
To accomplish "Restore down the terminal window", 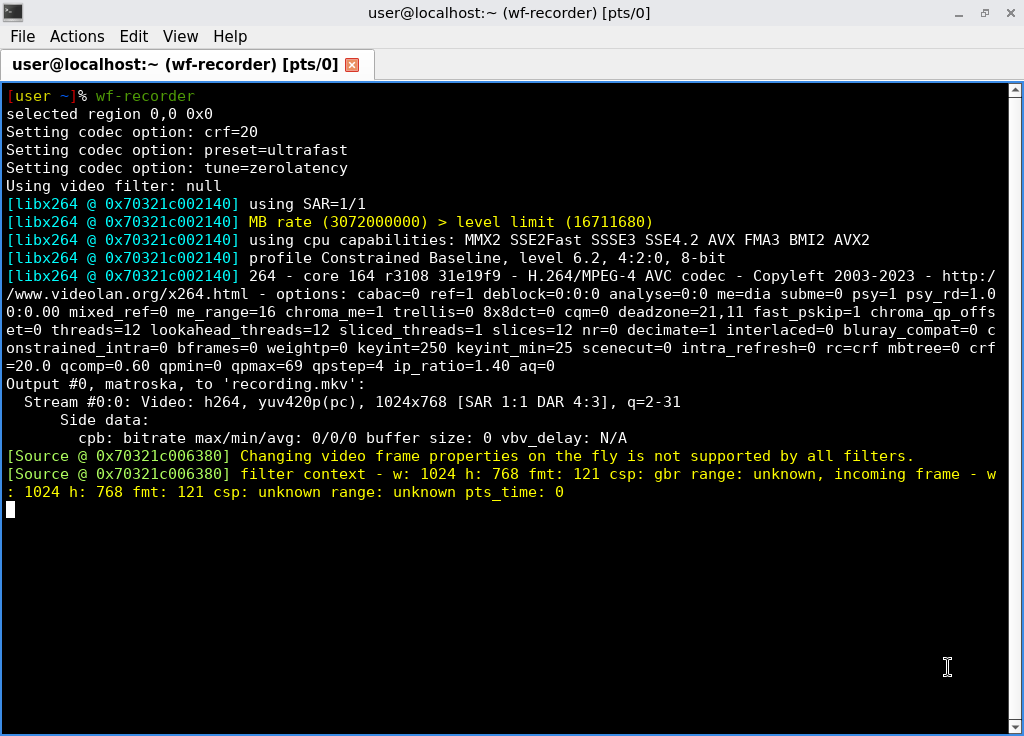I will [x=984, y=13].
